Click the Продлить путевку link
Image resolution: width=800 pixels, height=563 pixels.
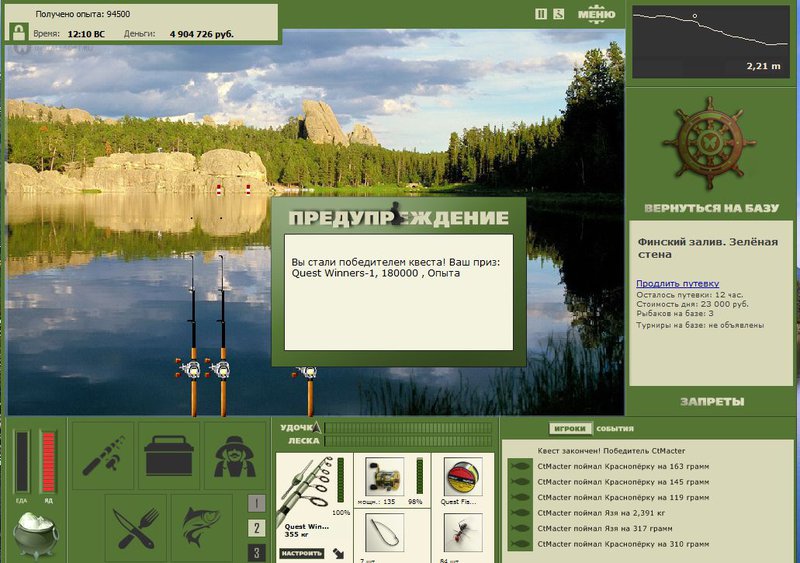[678, 283]
